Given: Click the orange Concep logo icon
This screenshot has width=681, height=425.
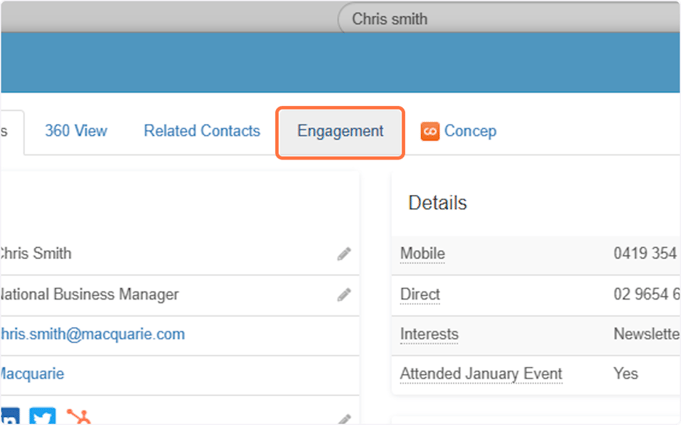Looking at the screenshot, I should [x=430, y=132].
